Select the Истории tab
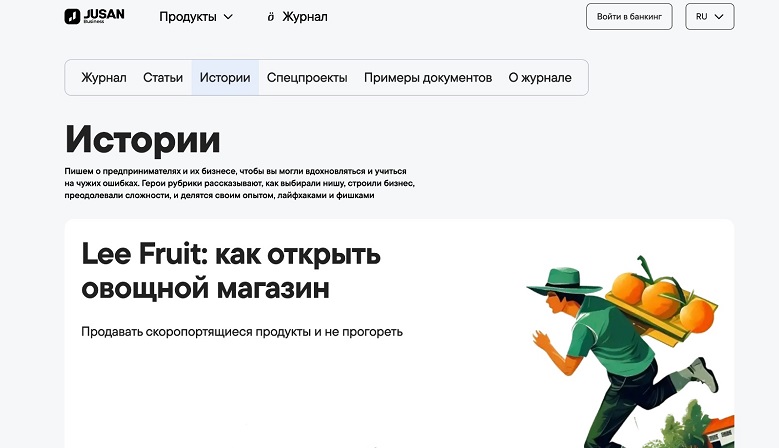Viewport: 779px width, 448px height. coord(225,77)
